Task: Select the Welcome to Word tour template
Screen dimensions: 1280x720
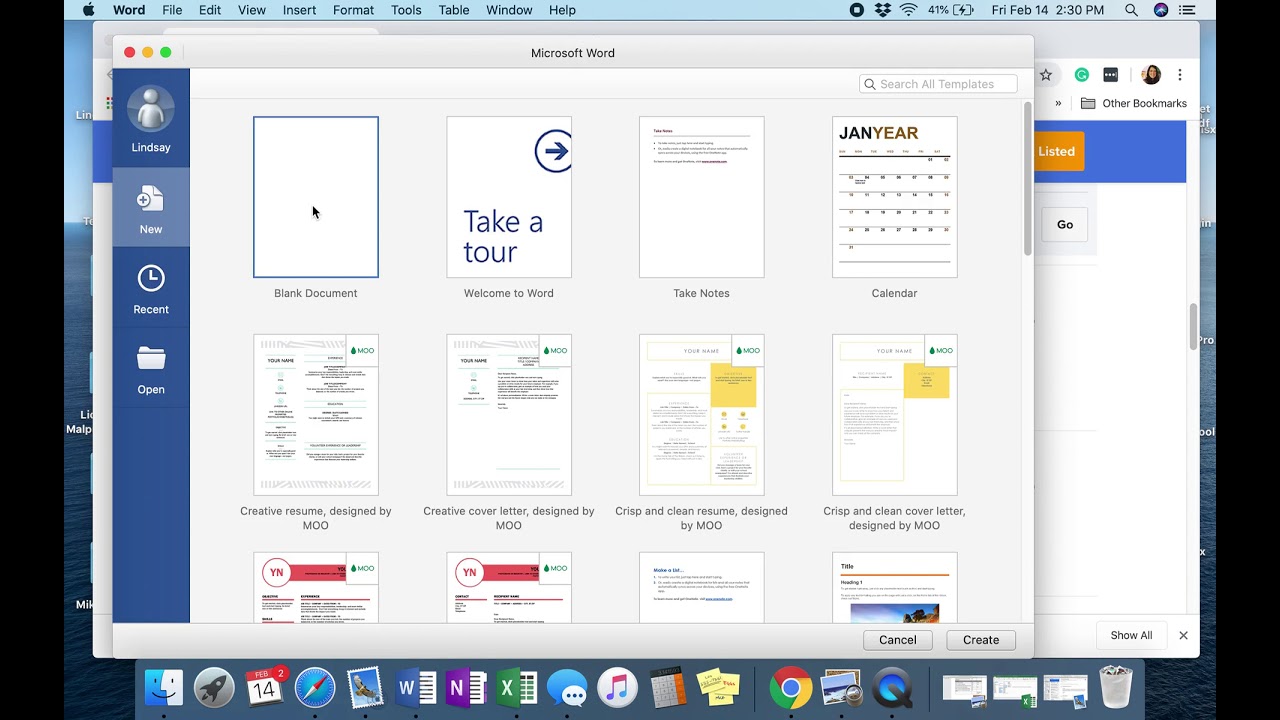Action: (509, 197)
